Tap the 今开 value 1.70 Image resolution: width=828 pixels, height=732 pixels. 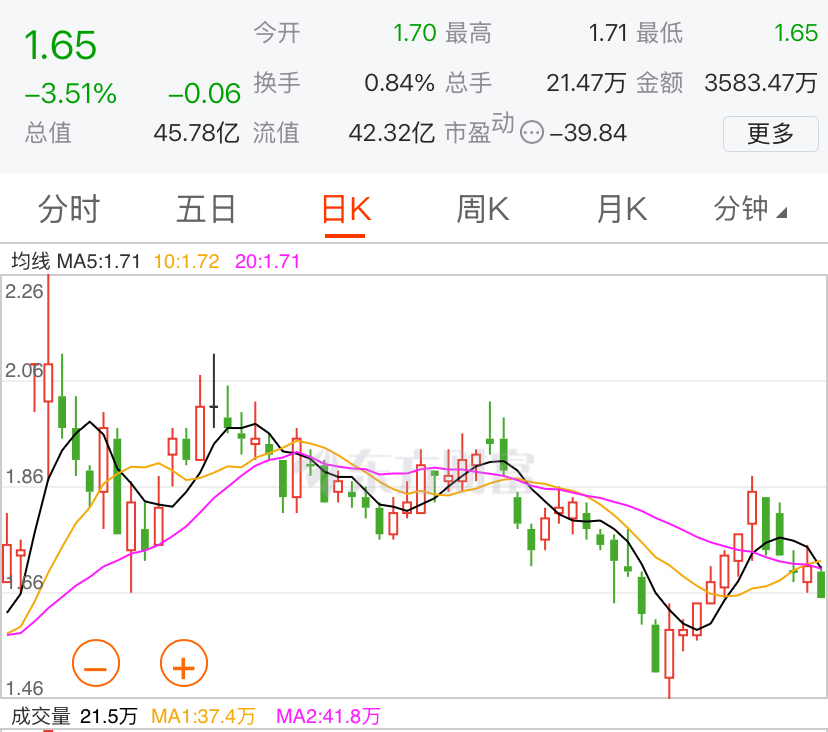coord(415,33)
